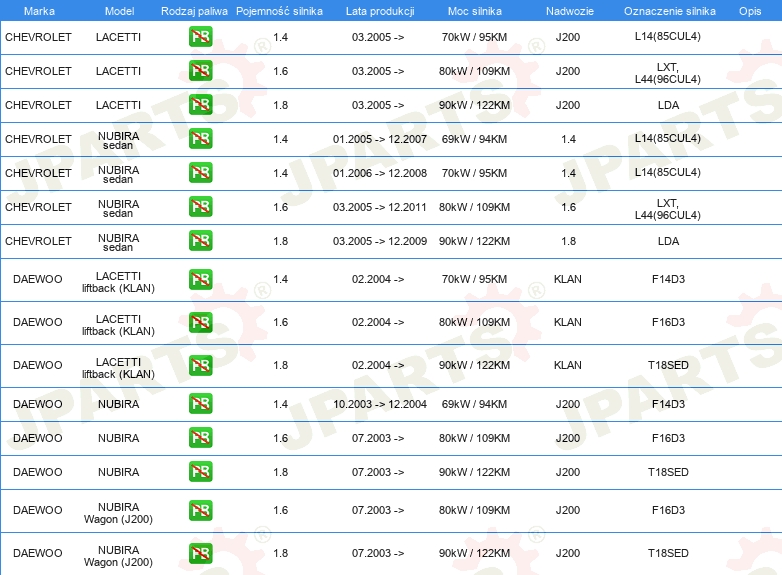Click LACETTI model in 03.2005 1.8 row
Viewport: 782px width, 575px height.
tap(118, 105)
